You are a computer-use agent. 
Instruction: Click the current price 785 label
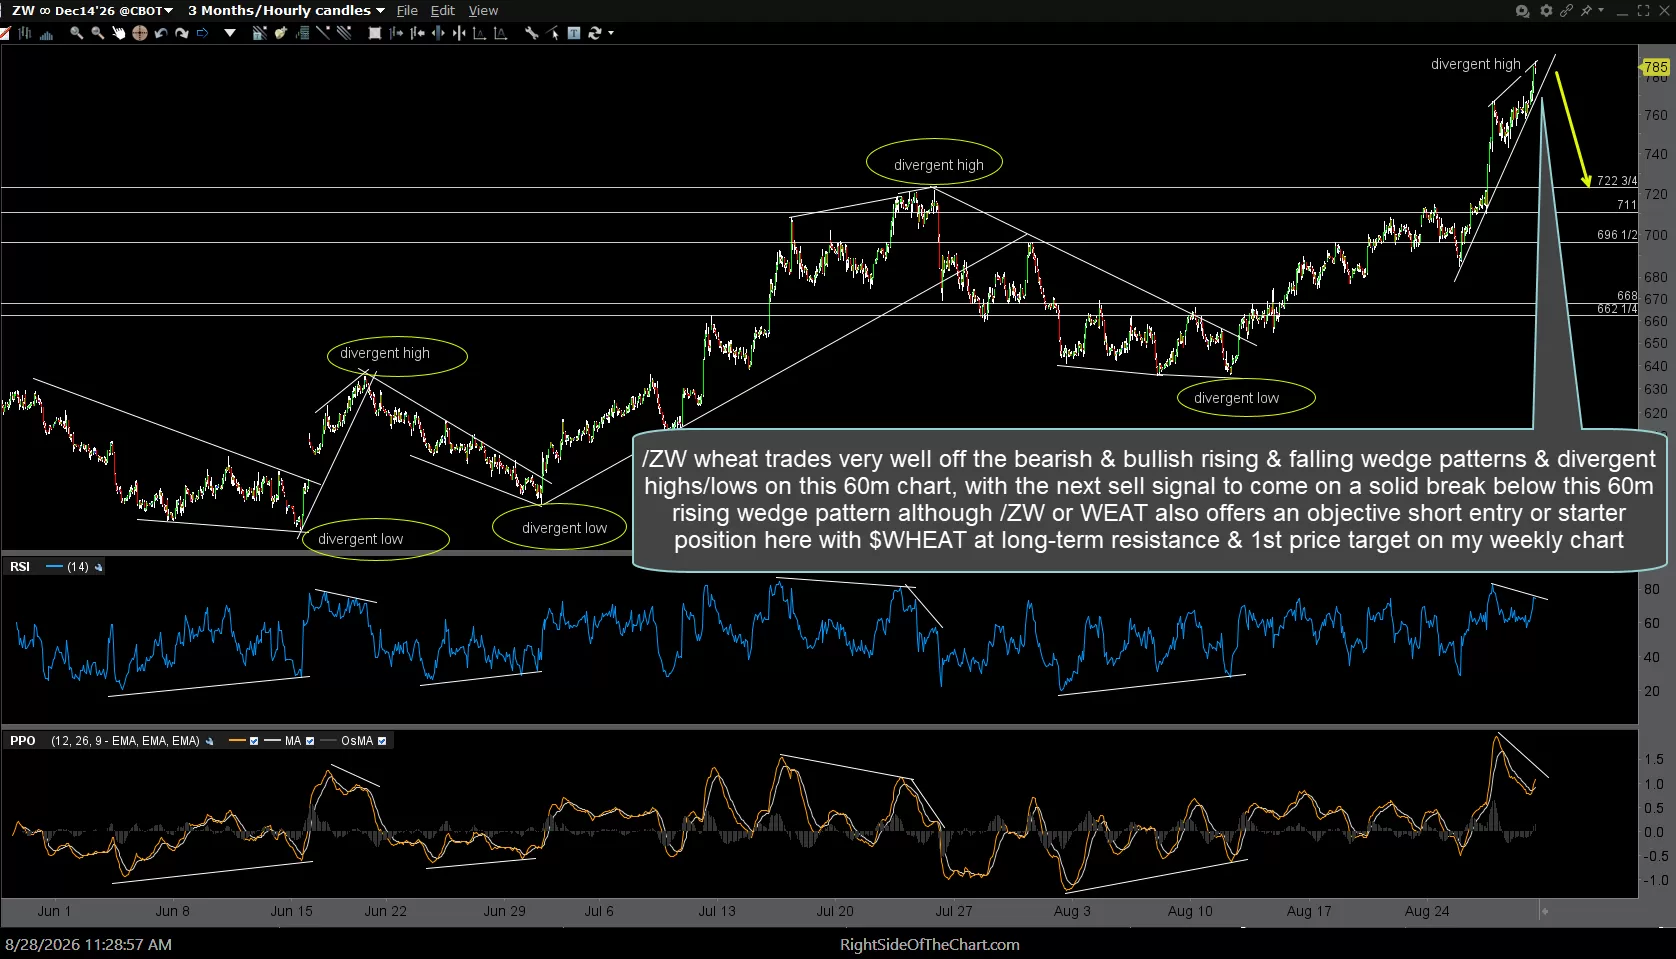click(1656, 67)
